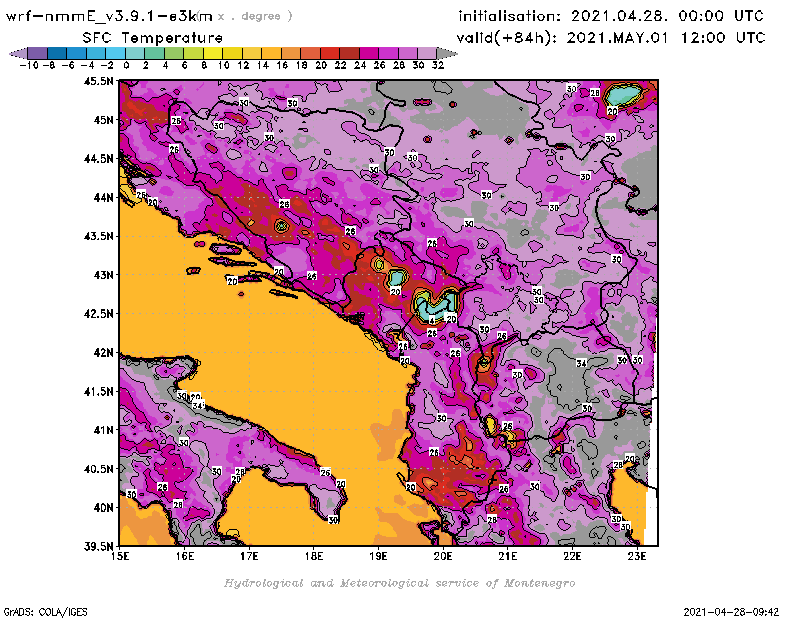
Task: Click the 40.5N latitude label
Action: 98,468
